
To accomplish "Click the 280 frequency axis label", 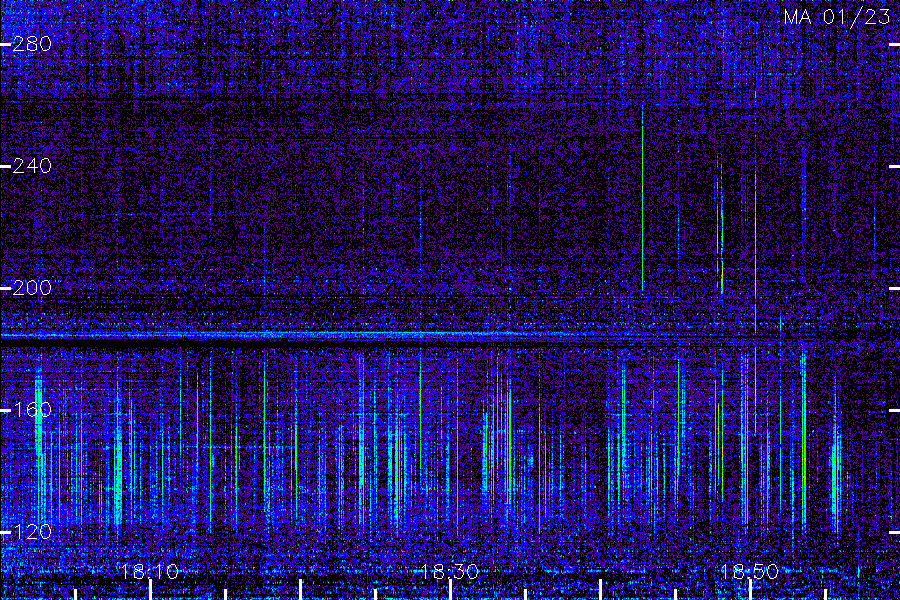I will [x=32, y=44].
